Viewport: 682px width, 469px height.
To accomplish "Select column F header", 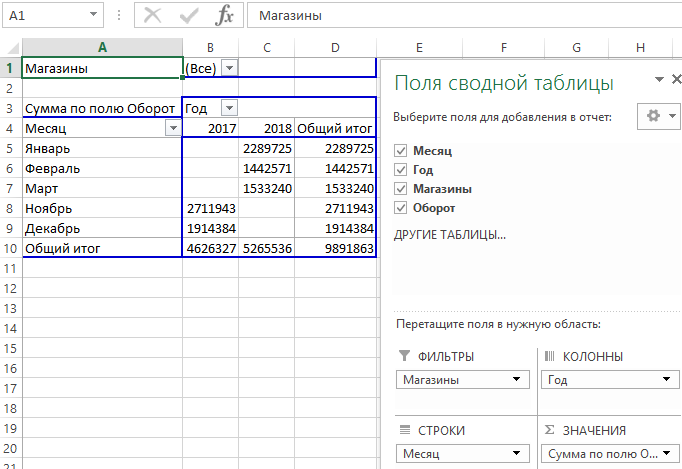I will pyautogui.click(x=504, y=47).
